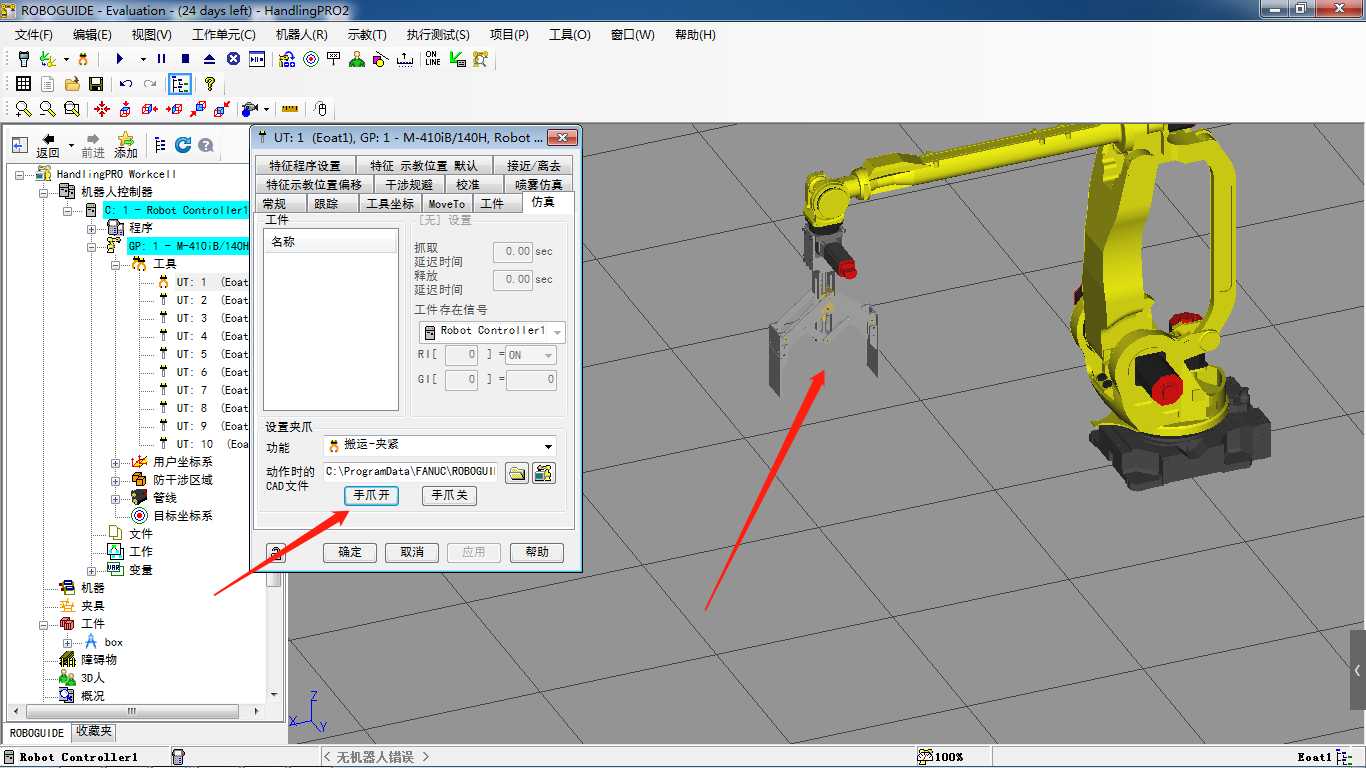Open the run panel icon
Screen dimensions: 1366x768
(257, 59)
